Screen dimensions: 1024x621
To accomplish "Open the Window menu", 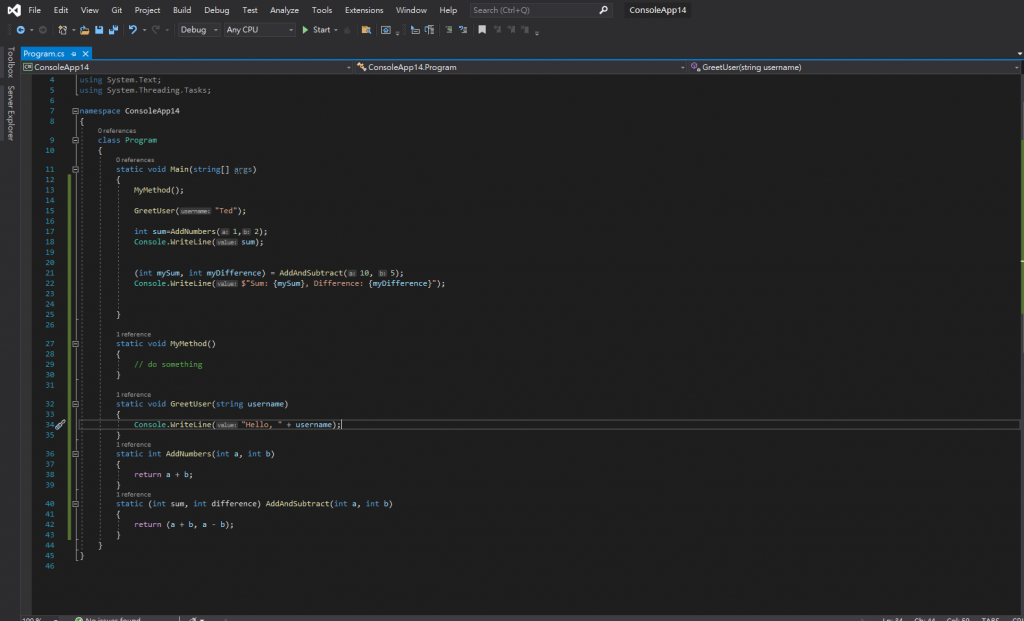I will click(x=411, y=10).
